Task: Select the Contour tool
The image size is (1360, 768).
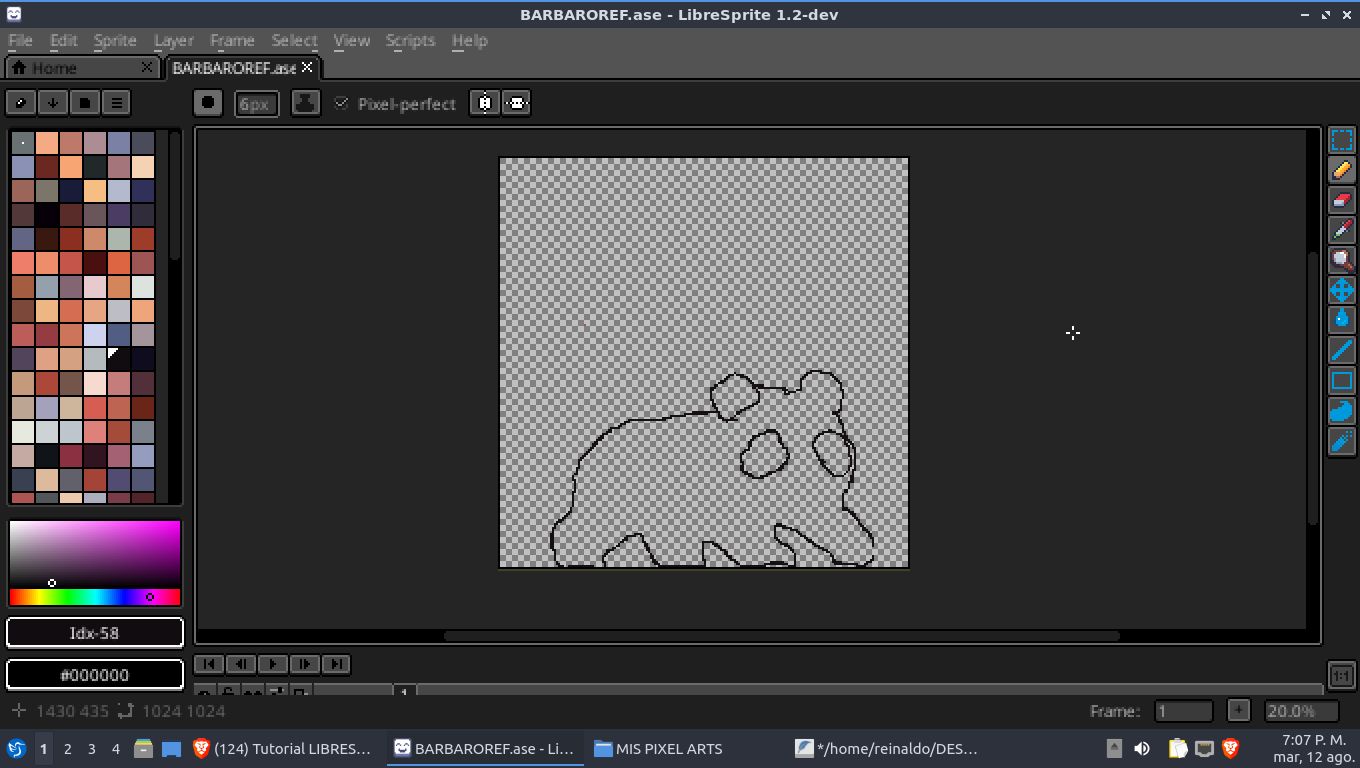Action: pos(1341,410)
